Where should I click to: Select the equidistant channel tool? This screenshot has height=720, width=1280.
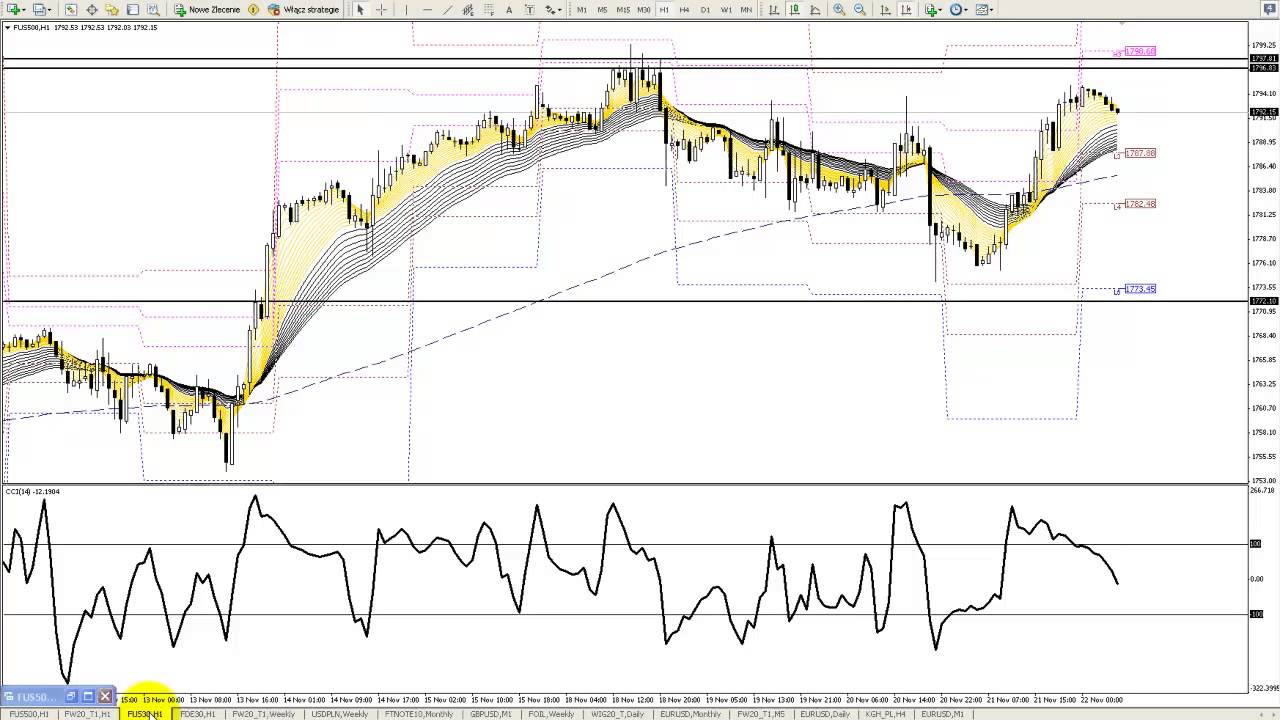pos(468,9)
